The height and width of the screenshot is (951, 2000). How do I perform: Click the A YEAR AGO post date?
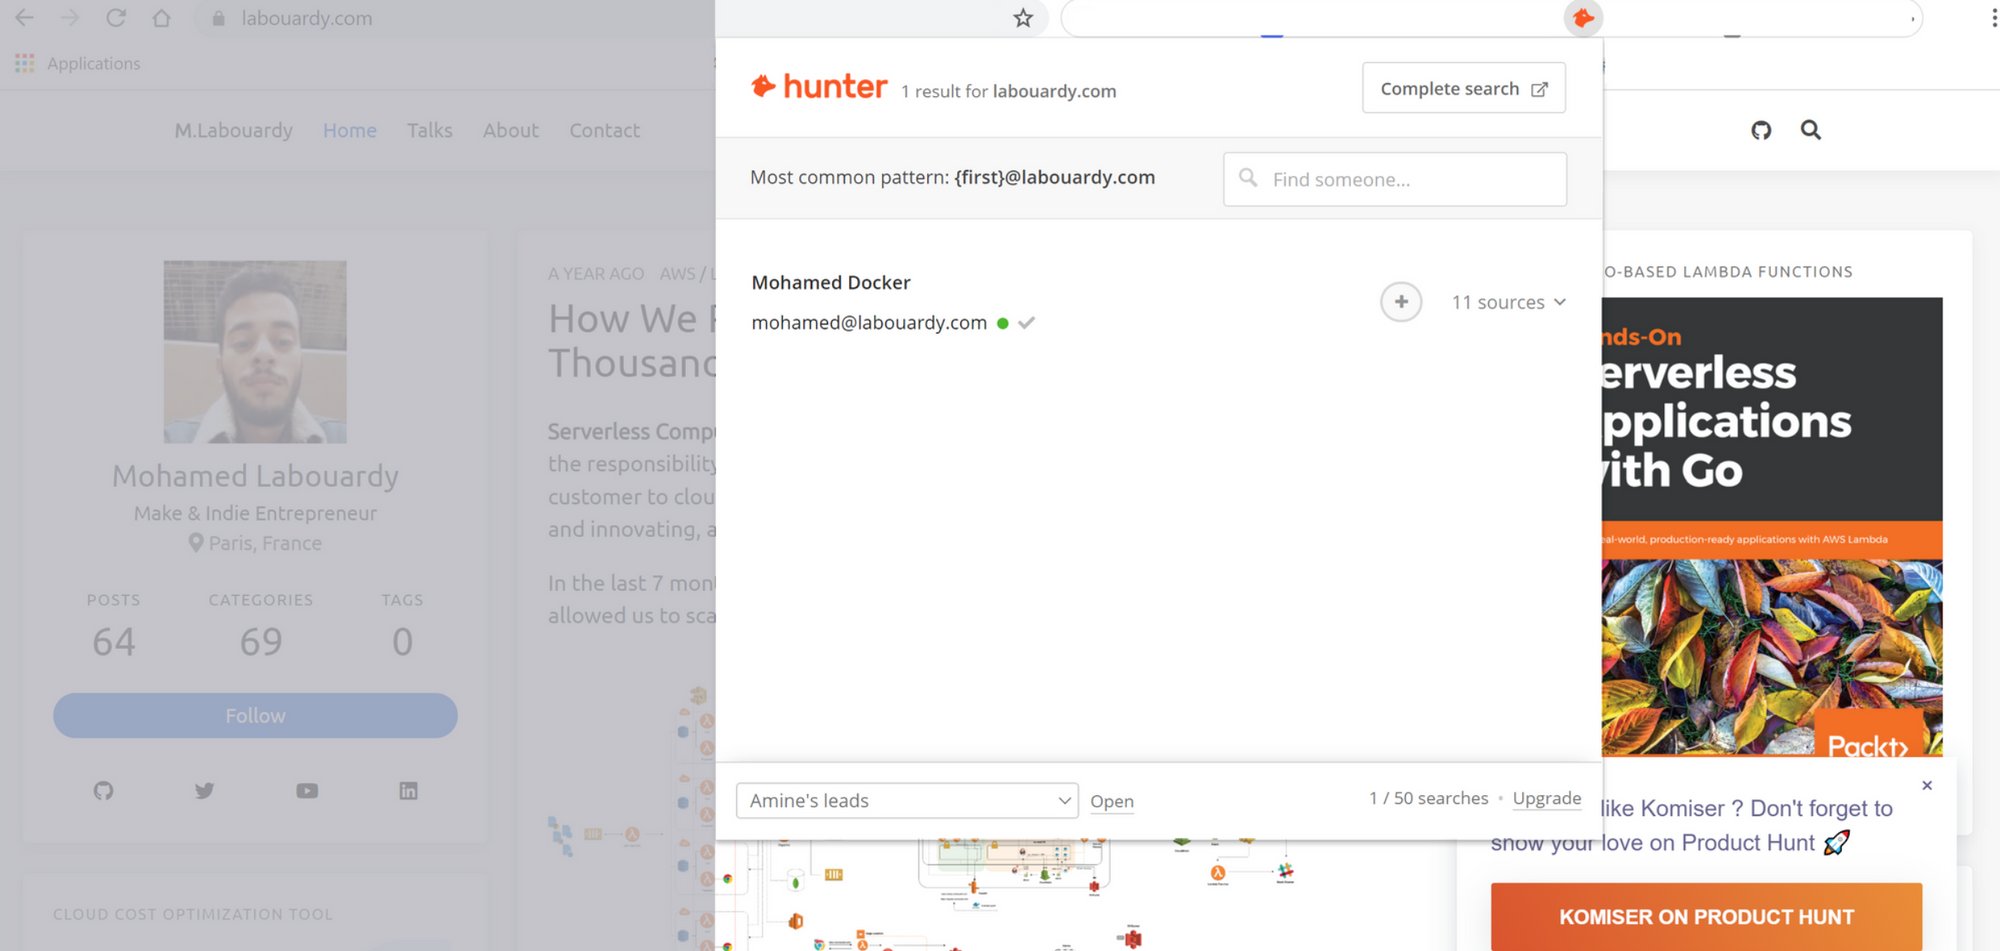[x=596, y=273]
